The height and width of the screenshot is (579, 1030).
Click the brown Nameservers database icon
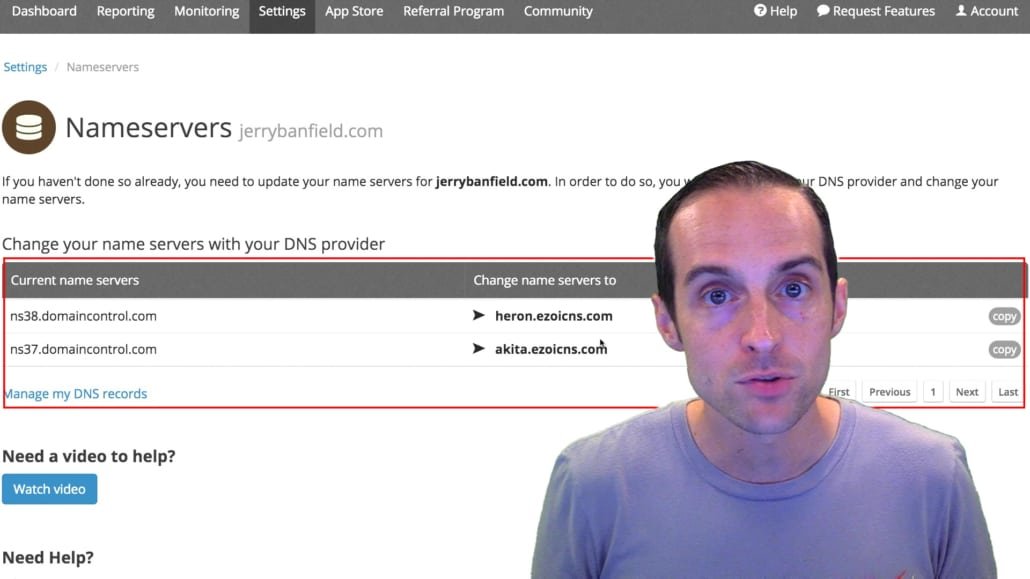(x=29, y=127)
